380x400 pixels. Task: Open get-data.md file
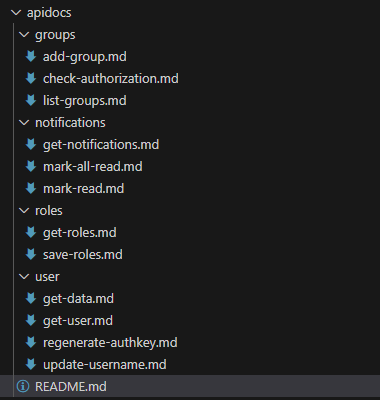[x=78, y=299]
